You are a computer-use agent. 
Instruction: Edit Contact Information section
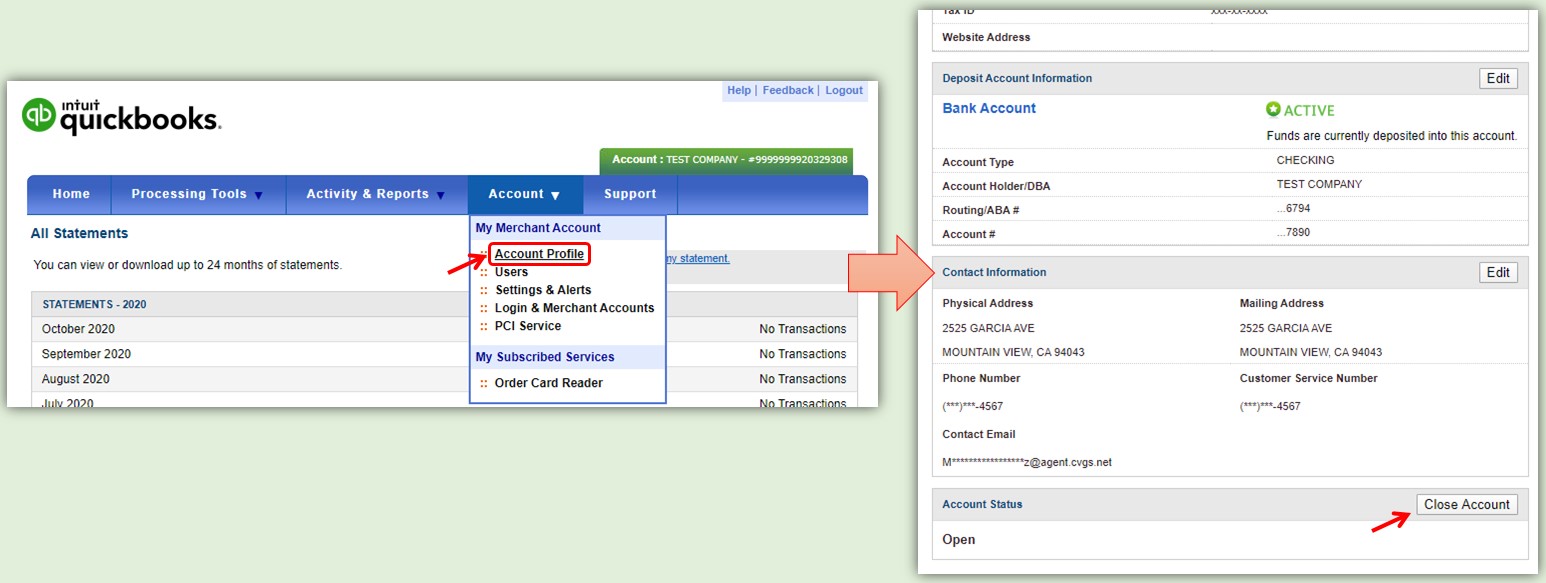1498,272
